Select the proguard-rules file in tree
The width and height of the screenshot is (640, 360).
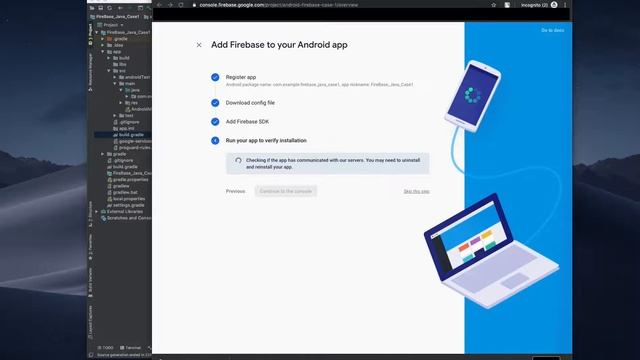tap(132, 148)
